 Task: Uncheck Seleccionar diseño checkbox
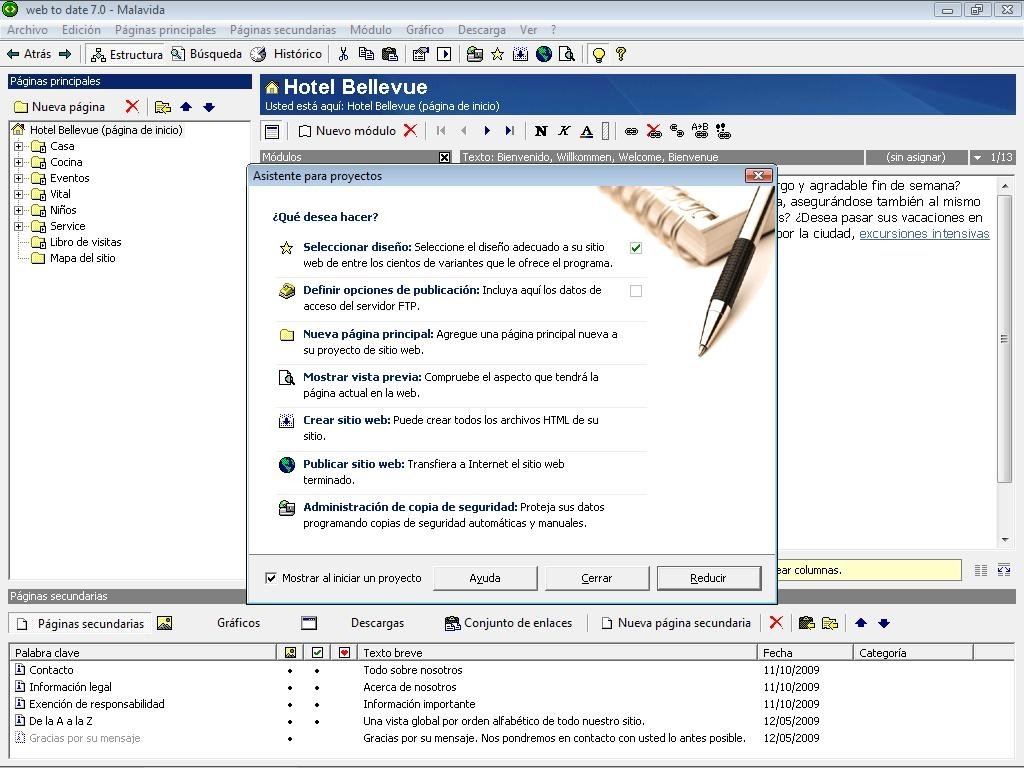point(635,248)
